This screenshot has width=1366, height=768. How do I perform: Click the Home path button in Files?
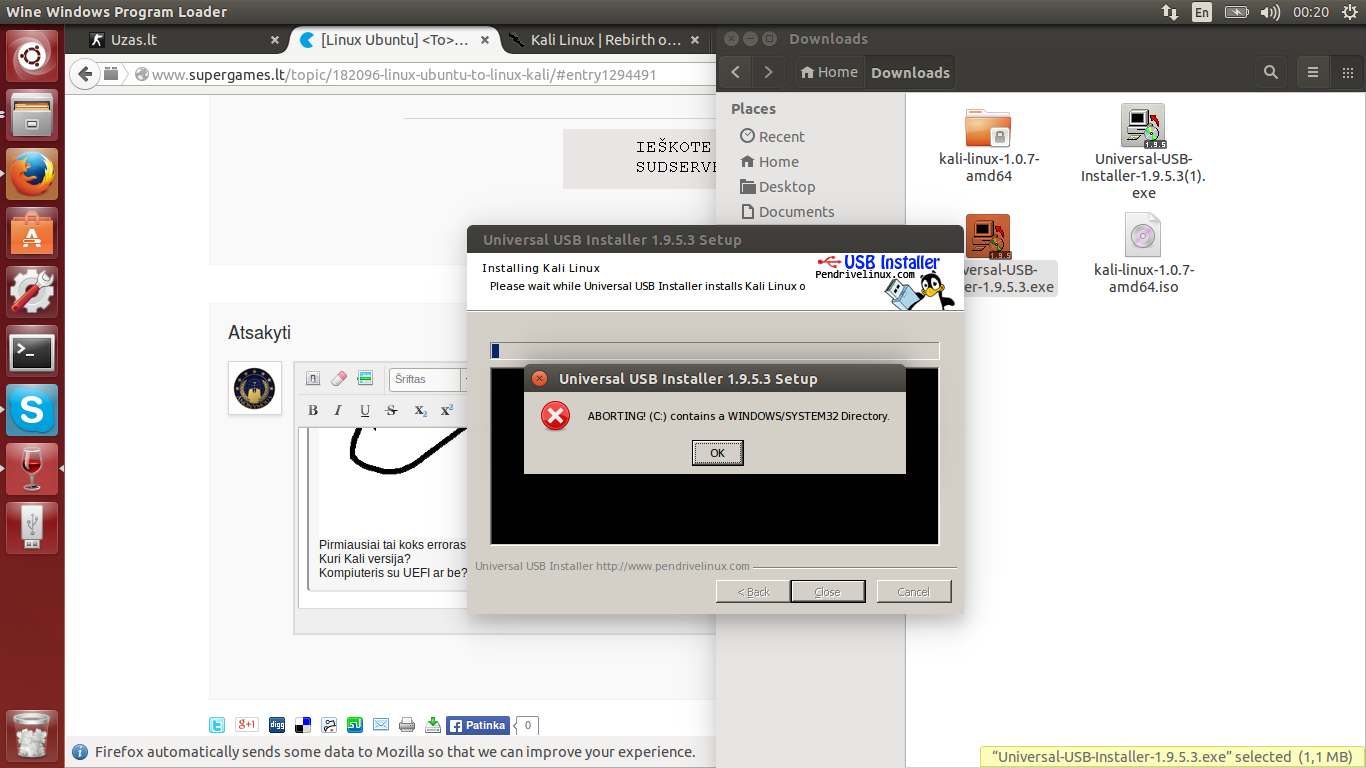coord(829,72)
